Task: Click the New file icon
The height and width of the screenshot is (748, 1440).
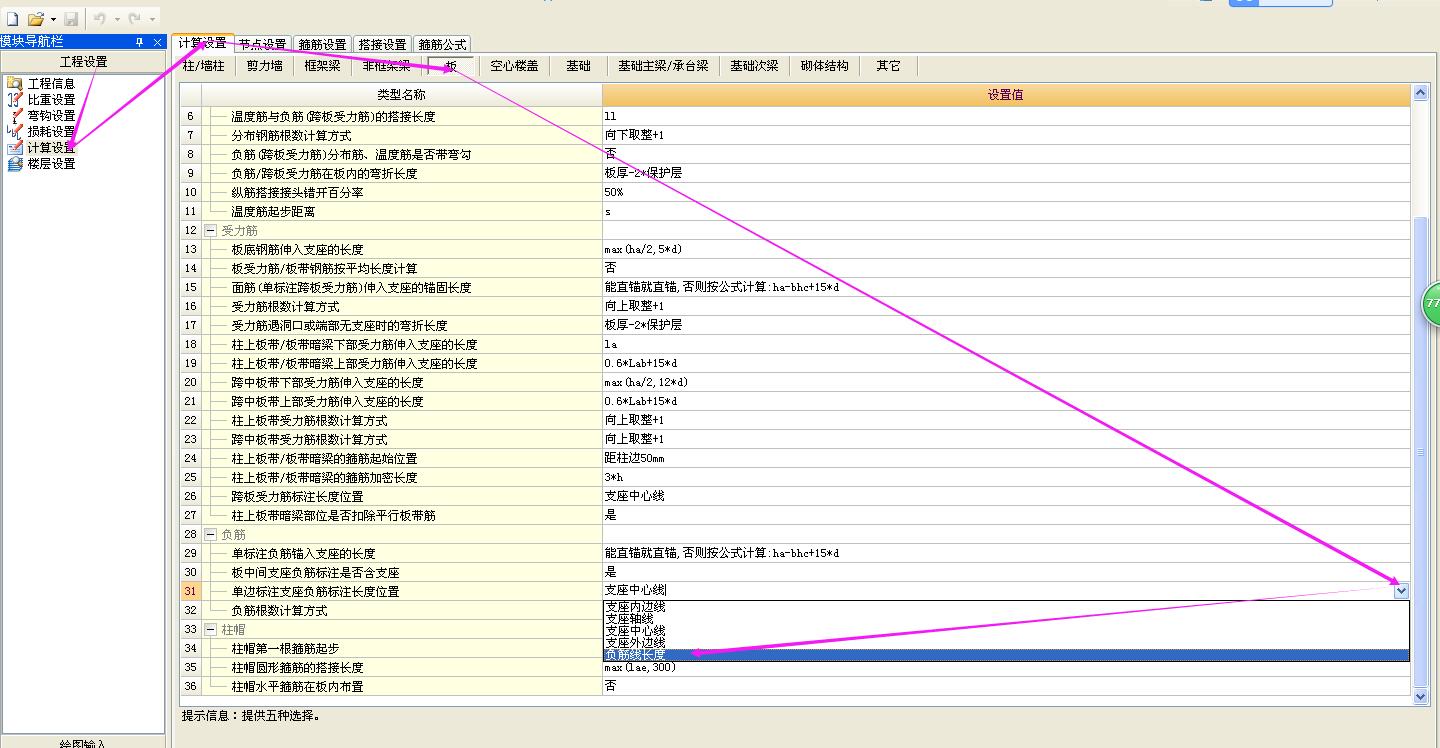Action: (x=12, y=19)
